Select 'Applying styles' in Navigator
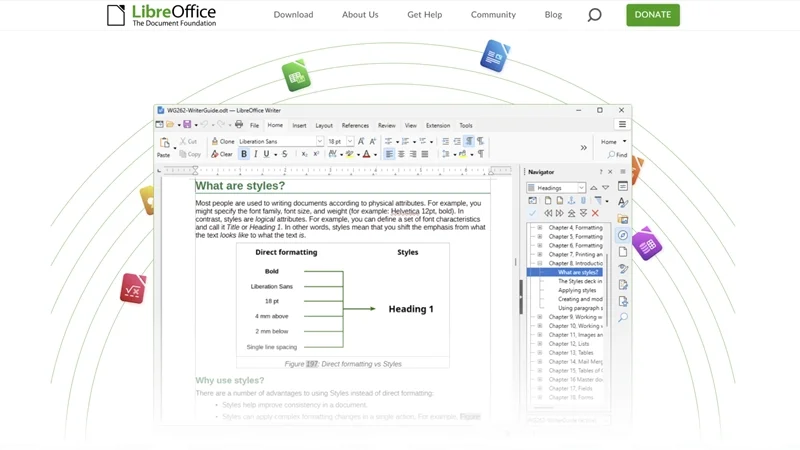 [x=577, y=290]
